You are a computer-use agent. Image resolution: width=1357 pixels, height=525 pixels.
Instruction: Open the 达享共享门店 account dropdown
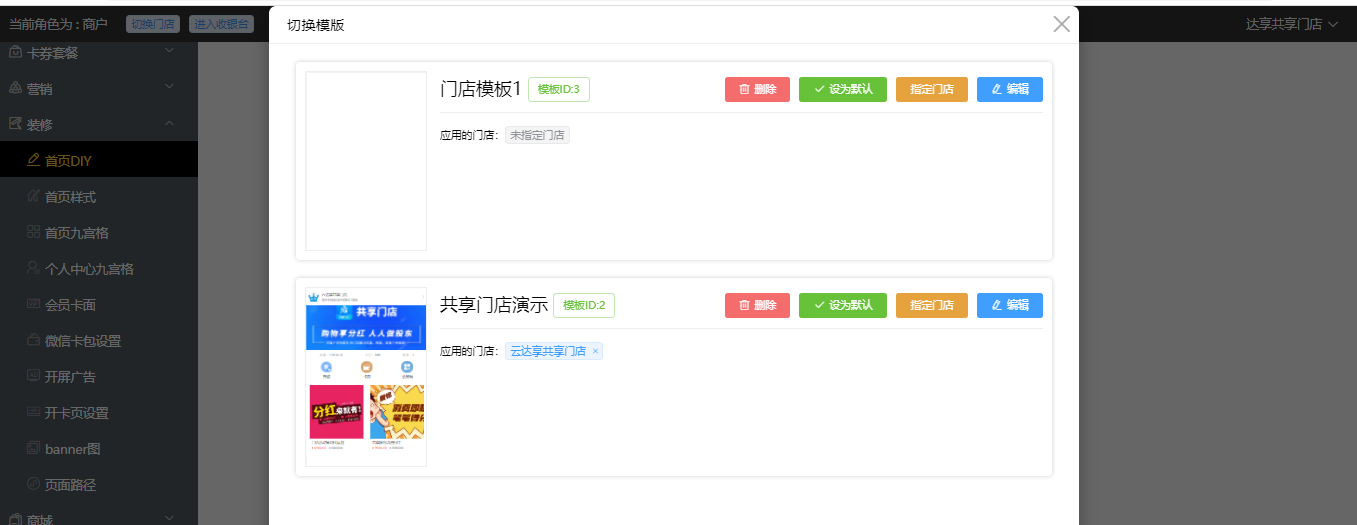(1291, 24)
